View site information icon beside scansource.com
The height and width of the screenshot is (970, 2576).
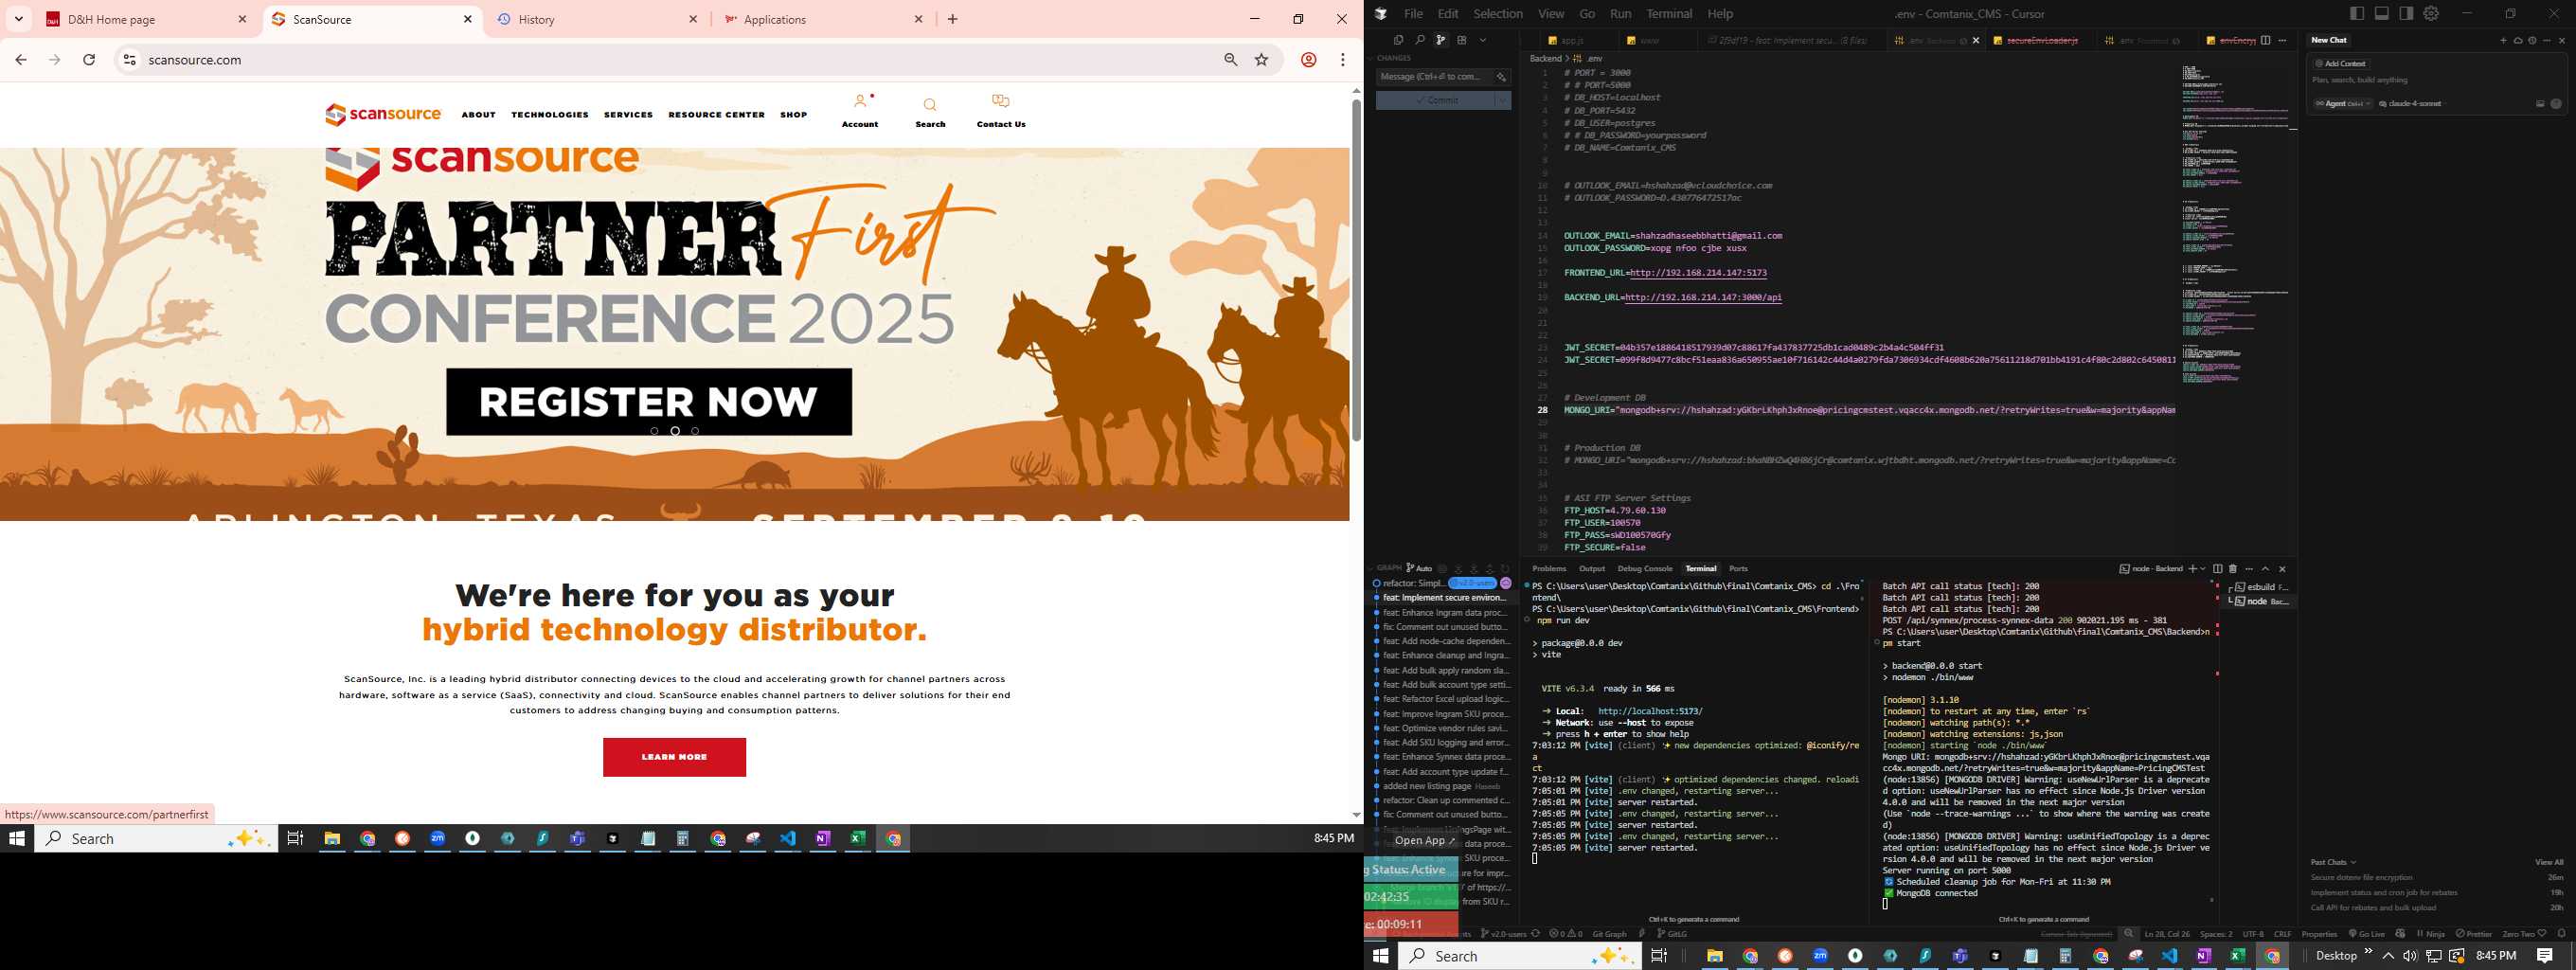129,60
